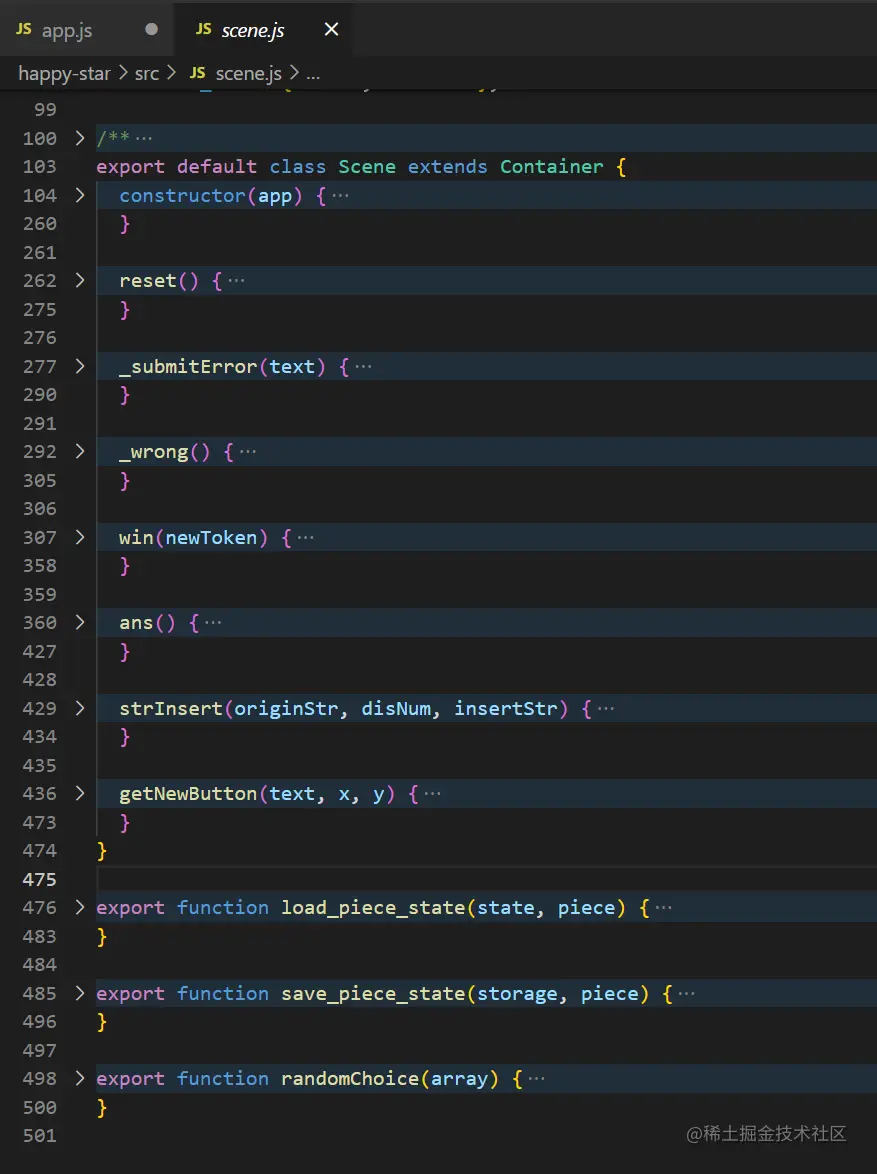Expand the constructor fold at line 104
Image resolution: width=877 pixels, height=1174 pixels.
(80, 195)
